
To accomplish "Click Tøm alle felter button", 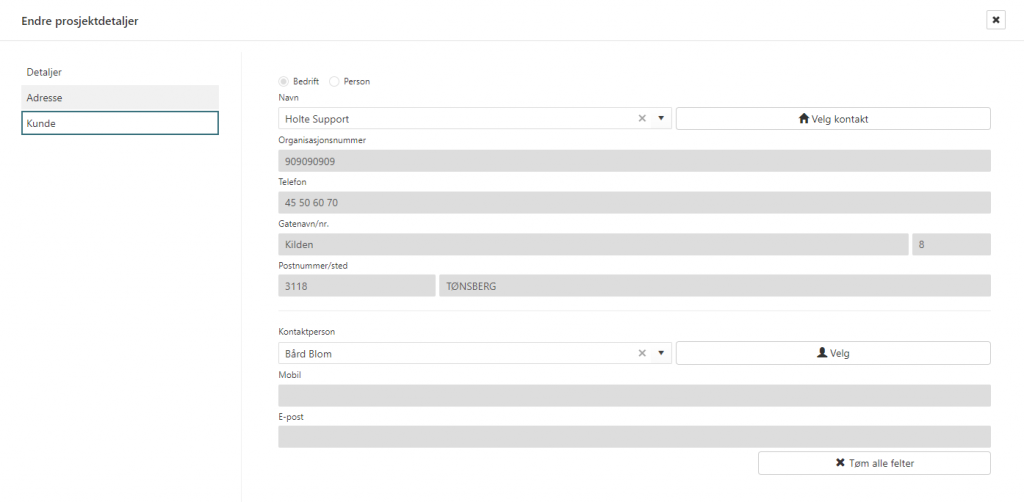I will 874,463.
